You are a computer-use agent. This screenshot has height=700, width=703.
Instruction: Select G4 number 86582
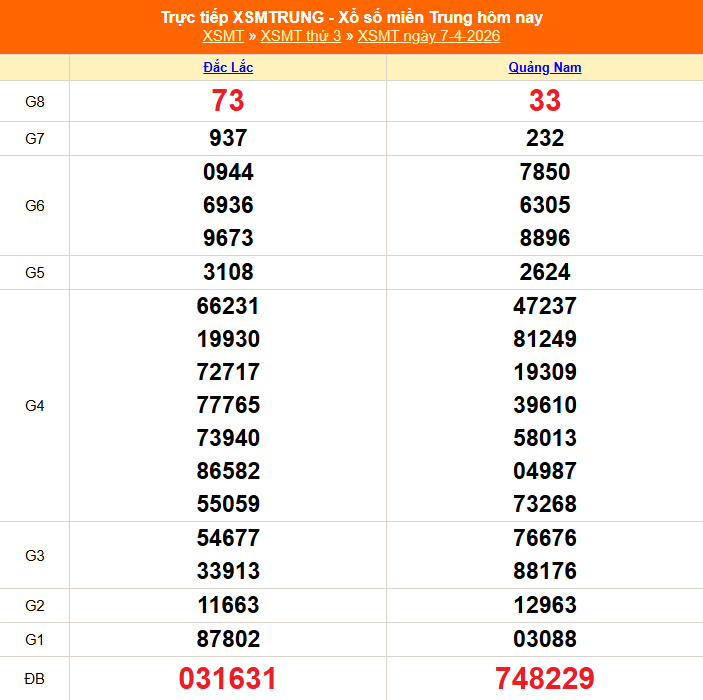point(228,471)
